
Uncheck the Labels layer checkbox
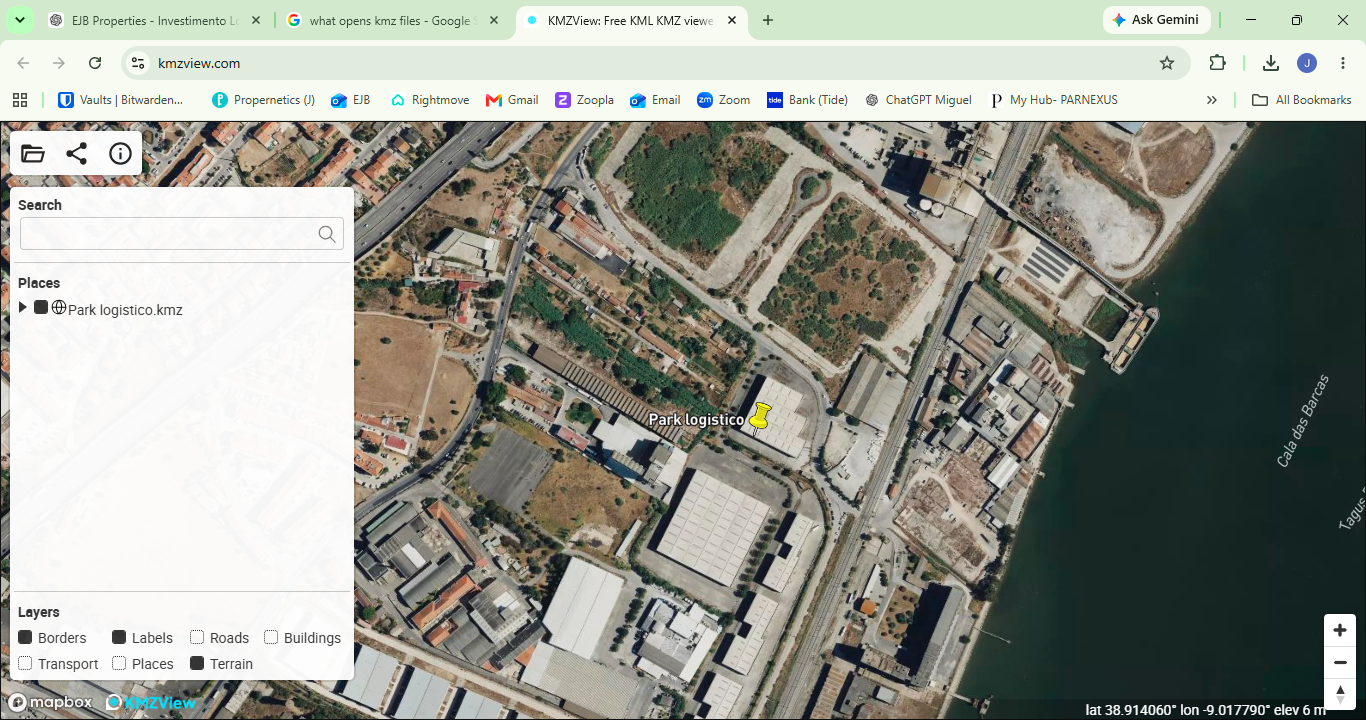[x=119, y=637]
